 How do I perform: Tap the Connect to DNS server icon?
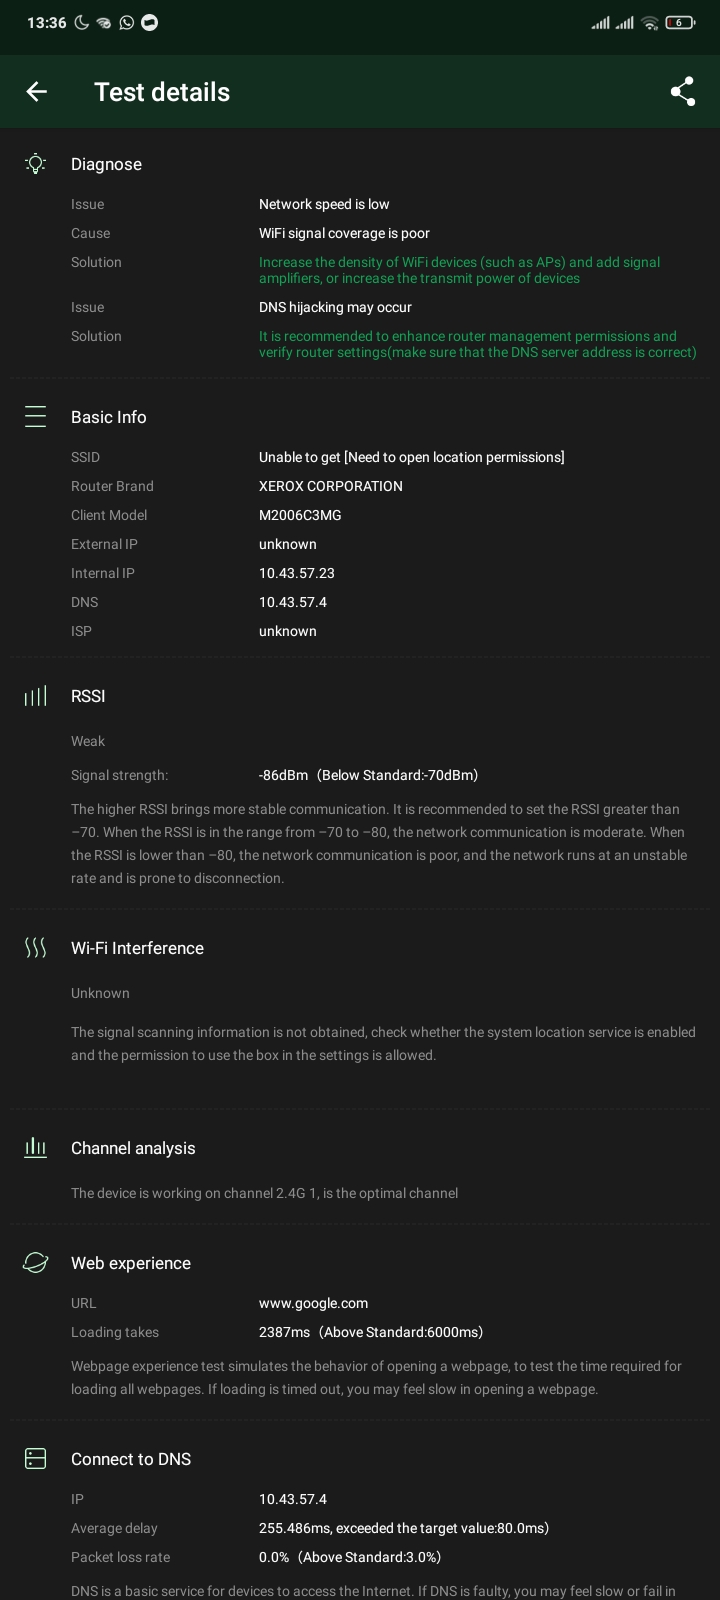tap(36, 1459)
